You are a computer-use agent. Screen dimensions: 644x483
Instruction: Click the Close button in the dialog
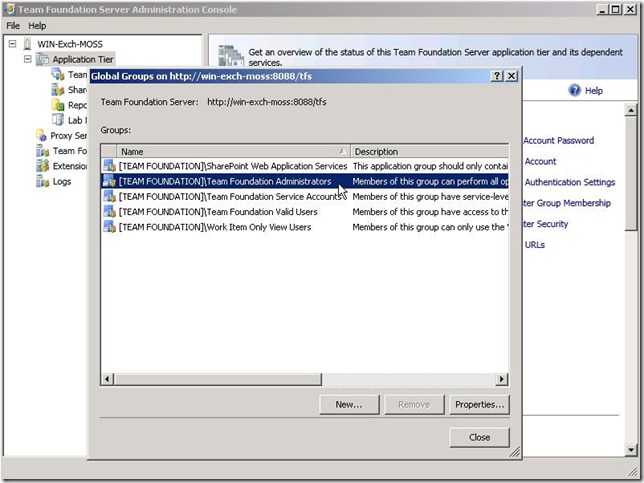click(x=479, y=437)
